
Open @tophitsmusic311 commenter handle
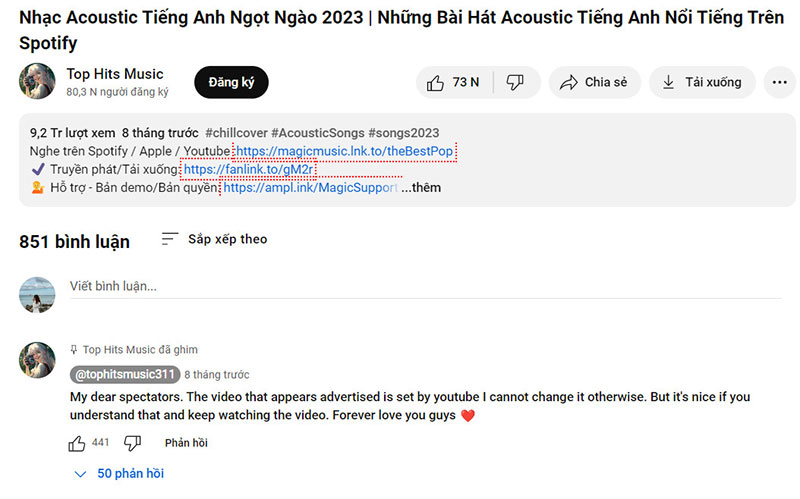point(125,375)
